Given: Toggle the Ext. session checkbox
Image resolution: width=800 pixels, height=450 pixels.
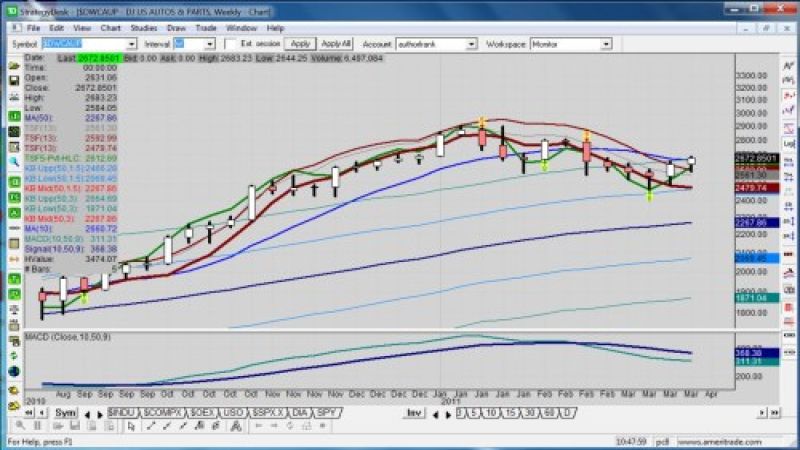Looking at the screenshot, I should tap(231, 44).
